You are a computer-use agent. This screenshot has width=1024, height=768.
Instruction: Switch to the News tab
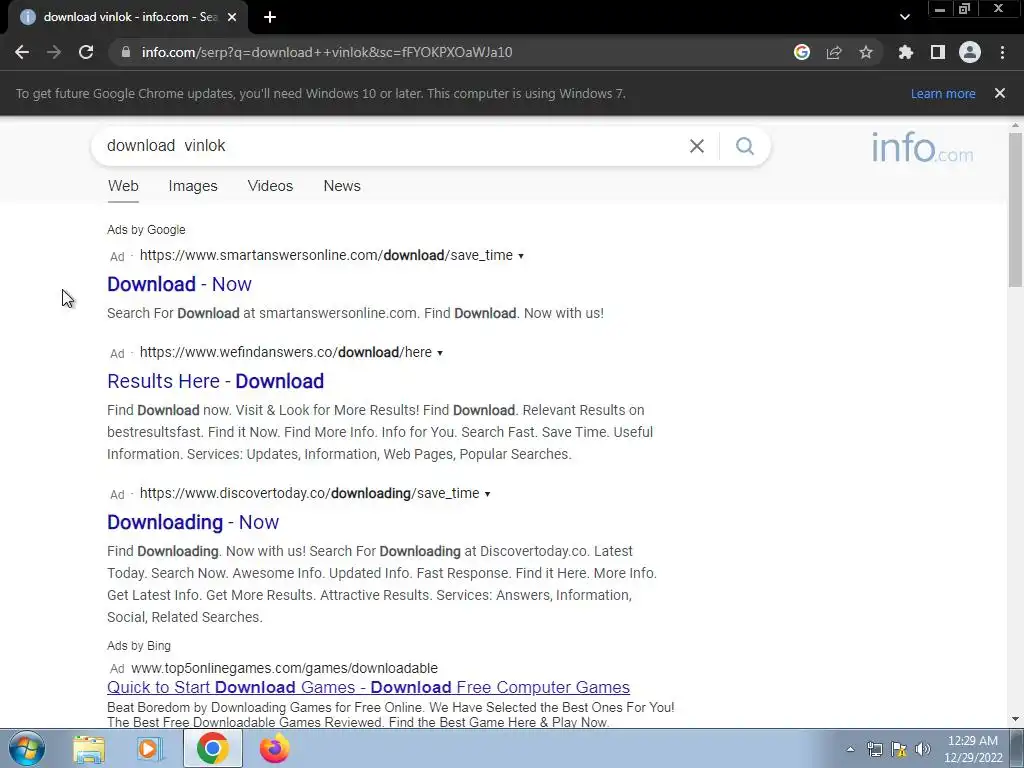tap(342, 185)
